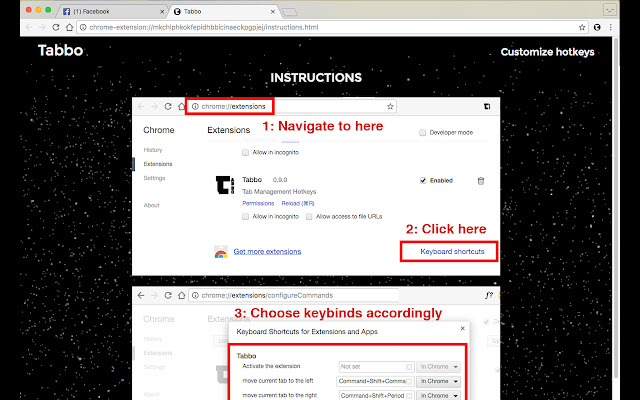This screenshot has height=400, width=640.
Task: Click the Reload (⌘R) link
Action: pos(298,203)
